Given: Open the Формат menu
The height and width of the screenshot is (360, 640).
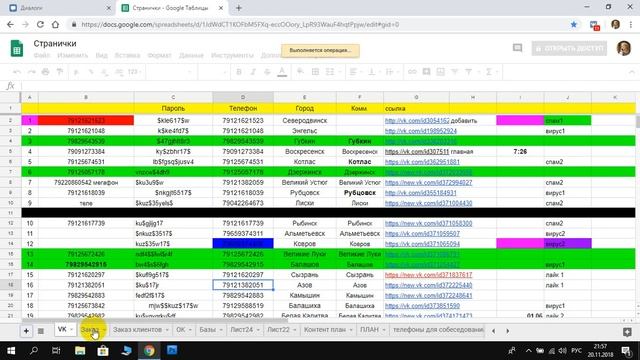Looking at the screenshot, I should pyautogui.click(x=159, y=55).
